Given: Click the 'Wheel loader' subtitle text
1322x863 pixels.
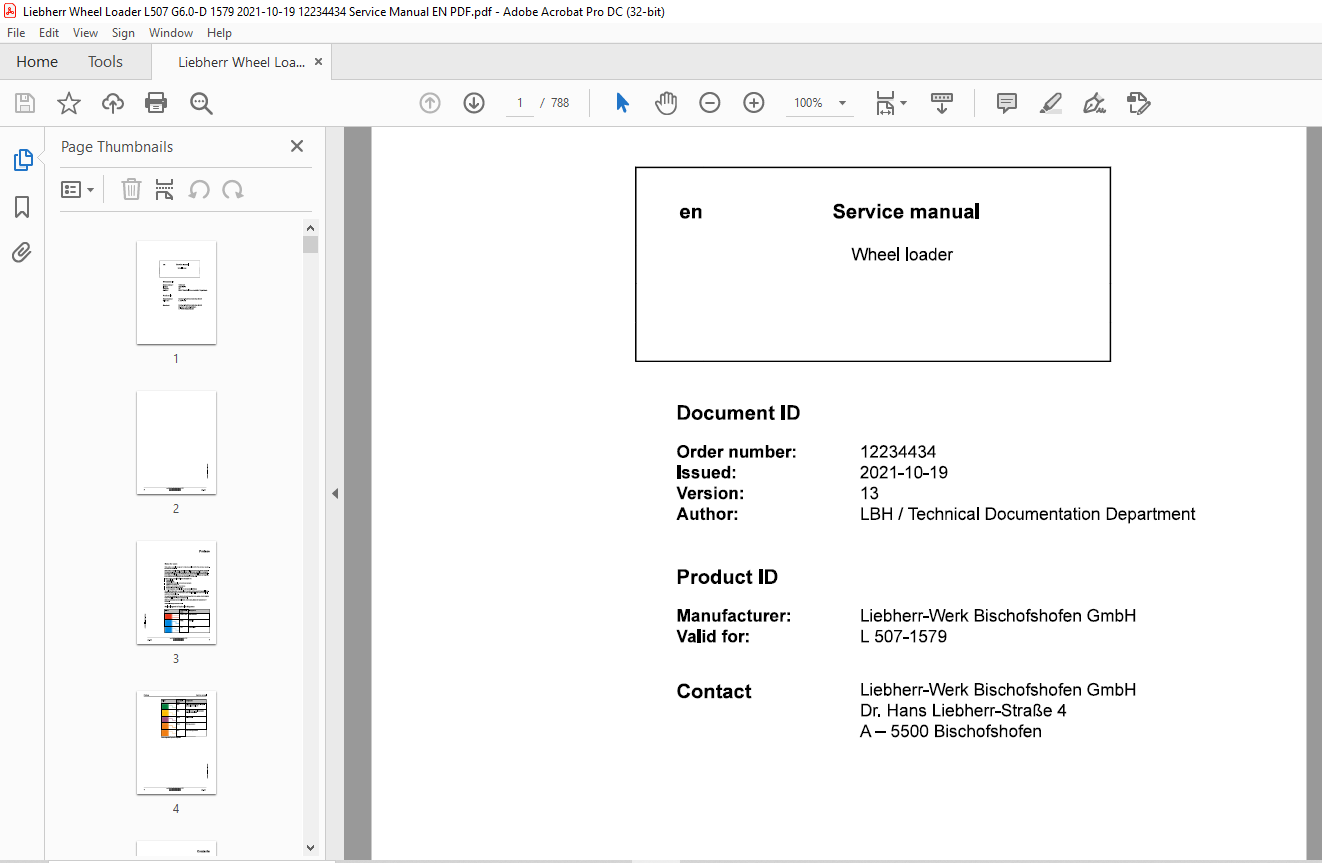Looking at the screenshot, I should tap(902, 255).
